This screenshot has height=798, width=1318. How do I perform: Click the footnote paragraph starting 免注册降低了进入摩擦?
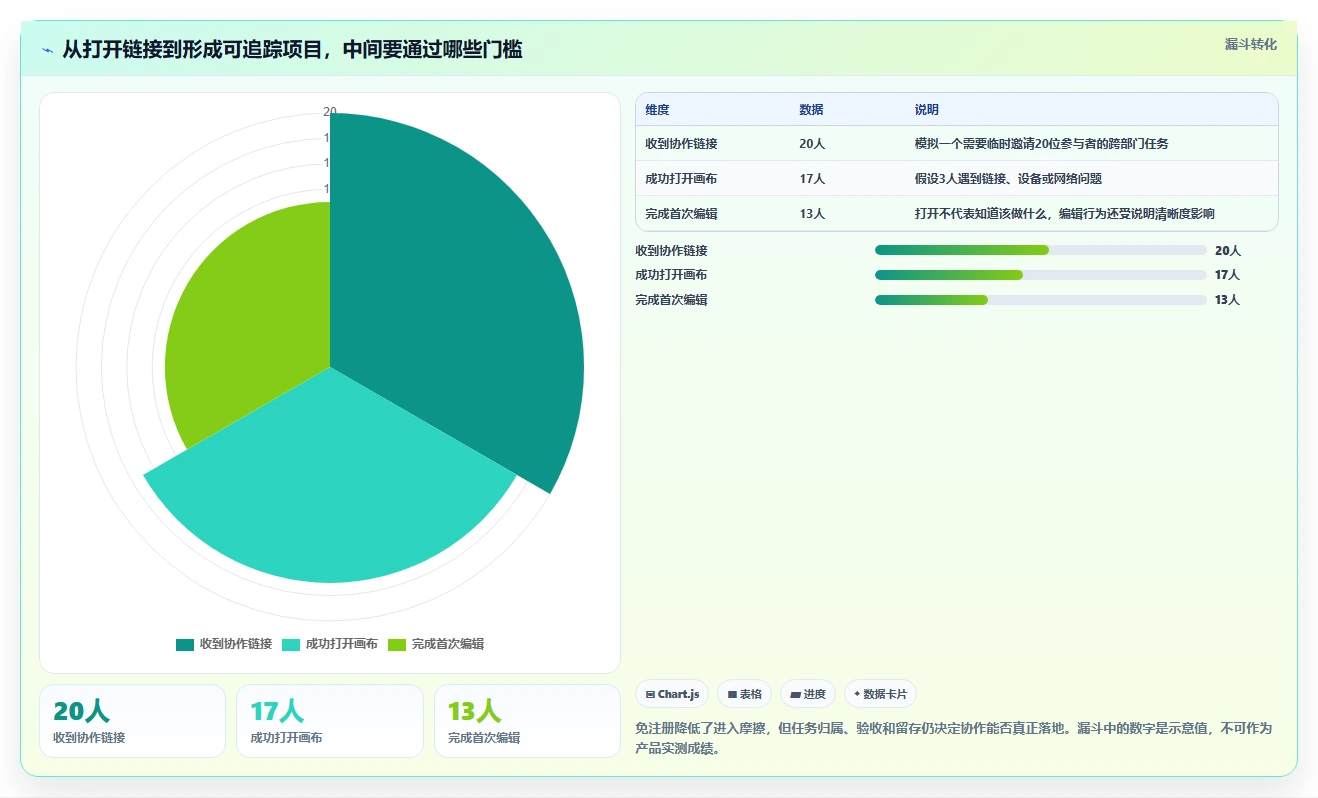(x=953, y=738)
